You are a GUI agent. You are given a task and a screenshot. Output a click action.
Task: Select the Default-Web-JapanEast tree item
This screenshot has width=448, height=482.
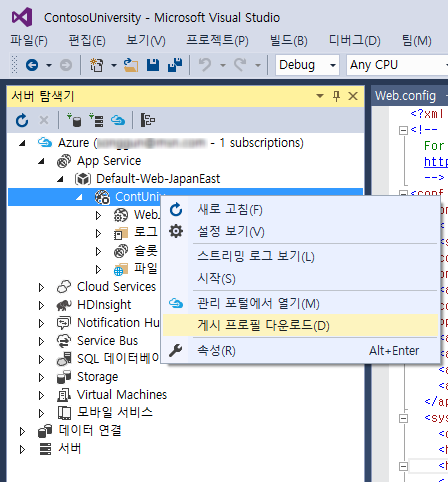point(158,179)
